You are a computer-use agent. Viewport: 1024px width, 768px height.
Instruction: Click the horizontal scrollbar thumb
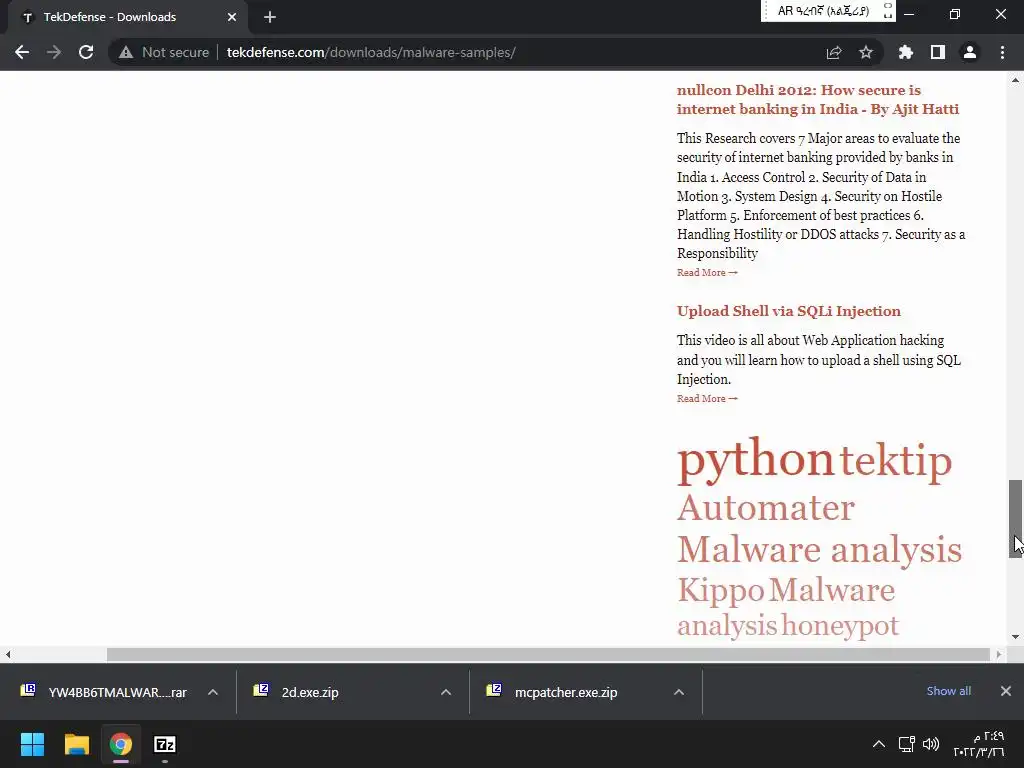pyautogui.click(x=549, y=654)
